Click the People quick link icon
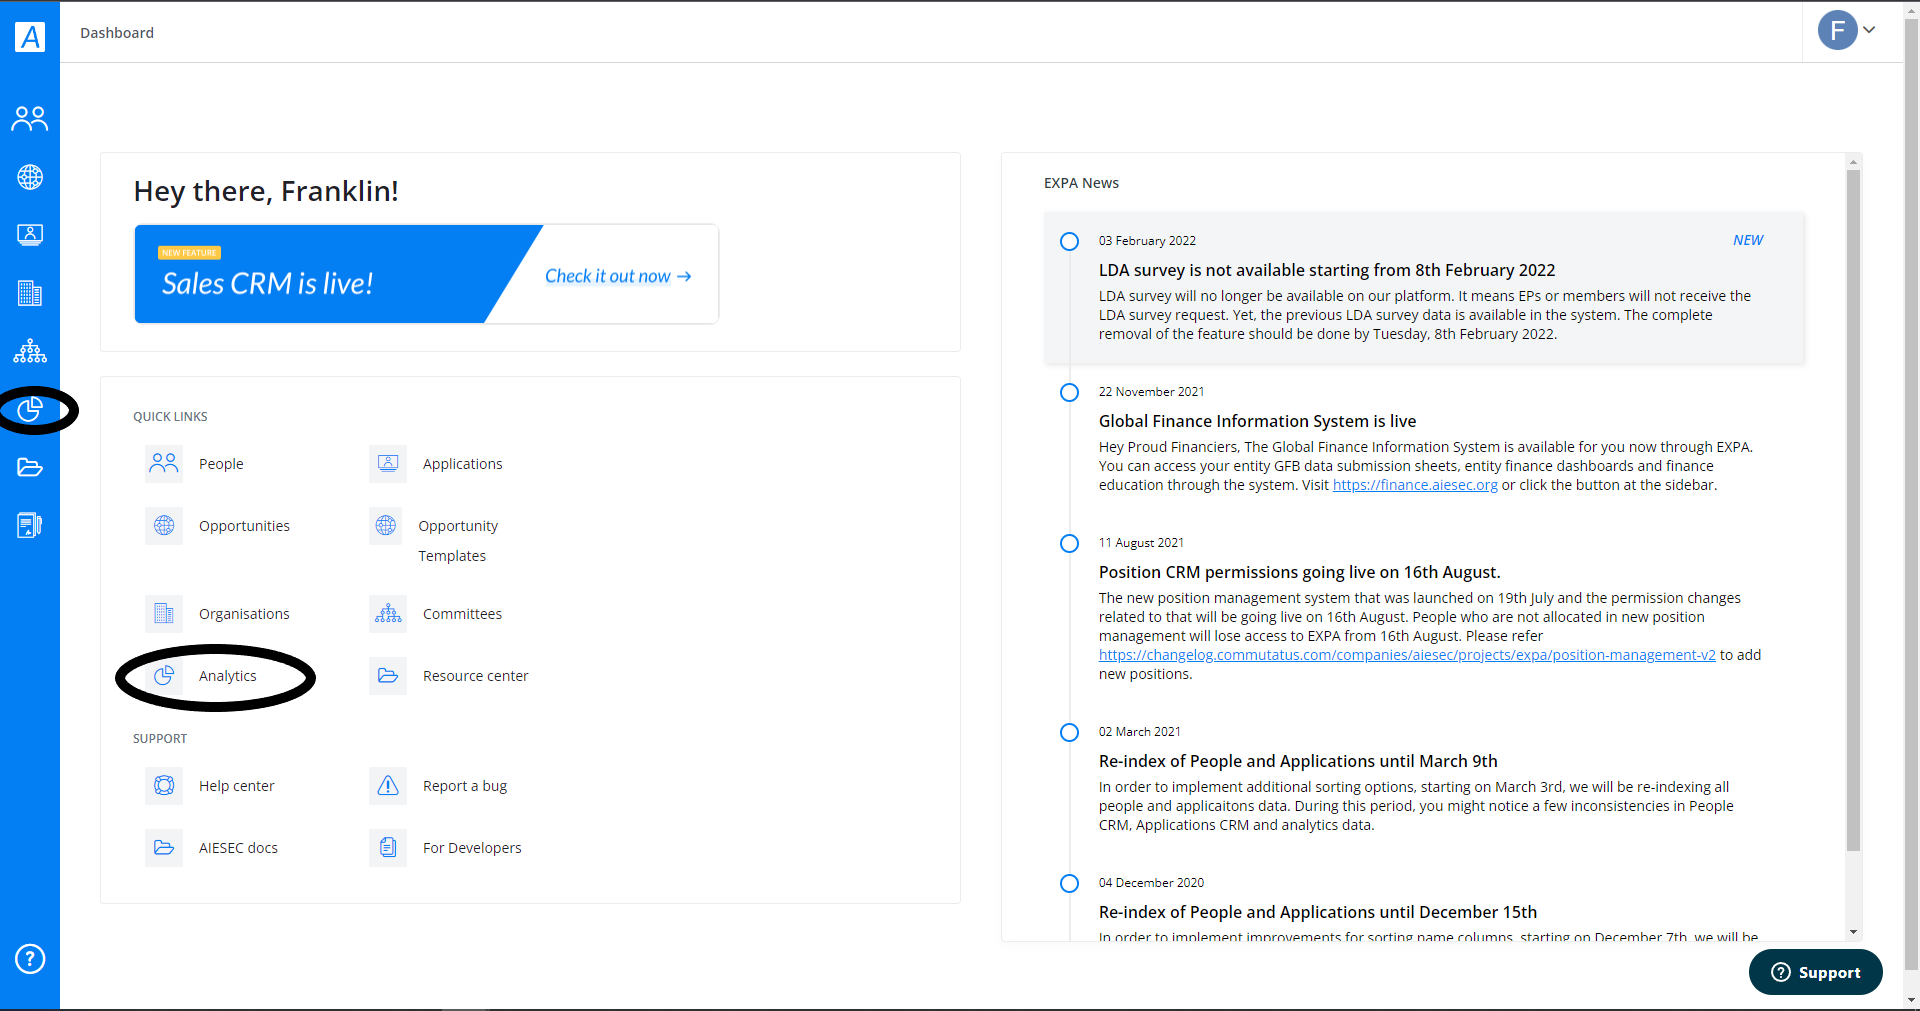This screenshot has height=1011, width=1920. [164, 464]
